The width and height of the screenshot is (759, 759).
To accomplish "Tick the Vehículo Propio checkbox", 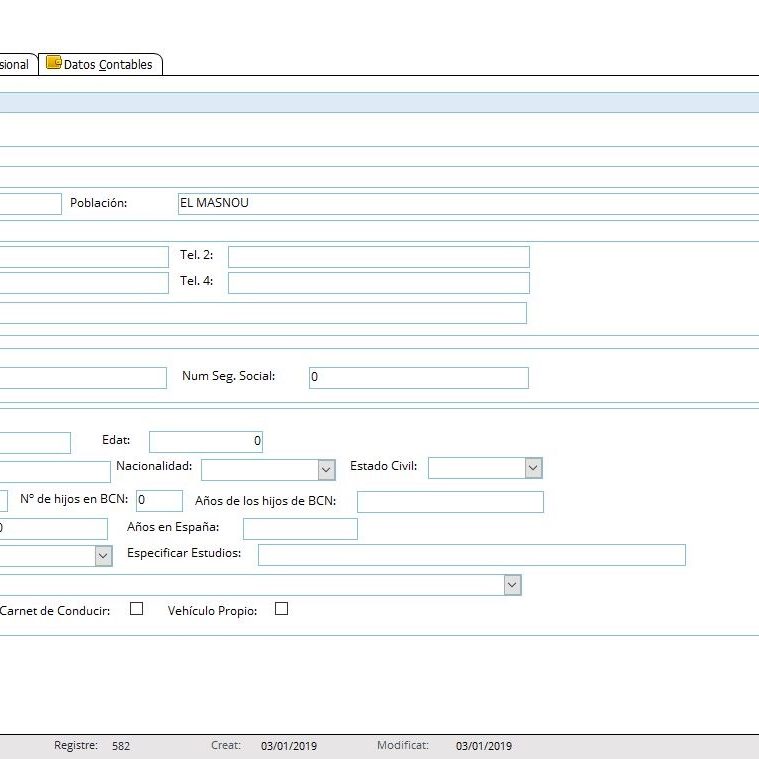I will 281,608.
